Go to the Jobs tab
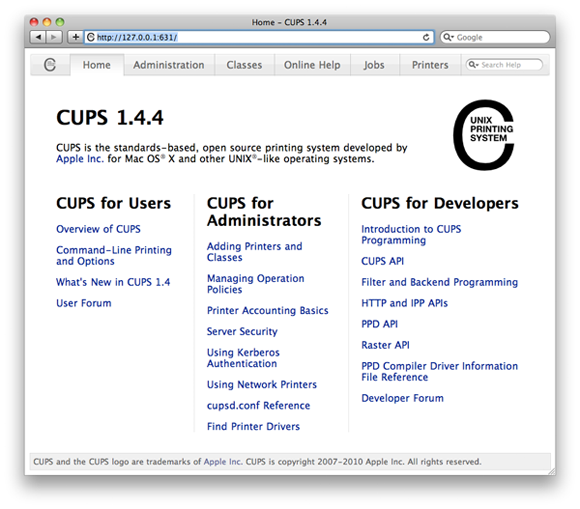The width and height of the screenshot is (580, 509). [x=374, y=65]
